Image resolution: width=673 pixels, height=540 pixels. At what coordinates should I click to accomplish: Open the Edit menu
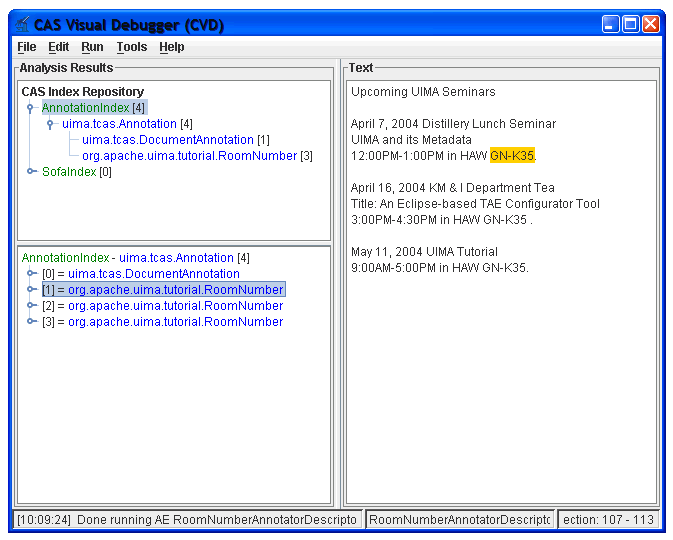click(58, 47)
